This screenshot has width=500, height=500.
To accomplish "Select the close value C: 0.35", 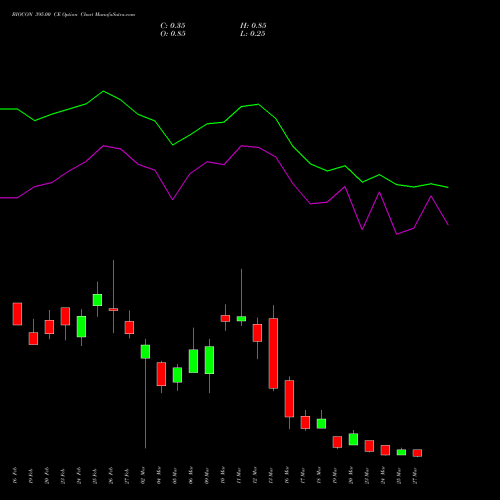I will [173, 26].
